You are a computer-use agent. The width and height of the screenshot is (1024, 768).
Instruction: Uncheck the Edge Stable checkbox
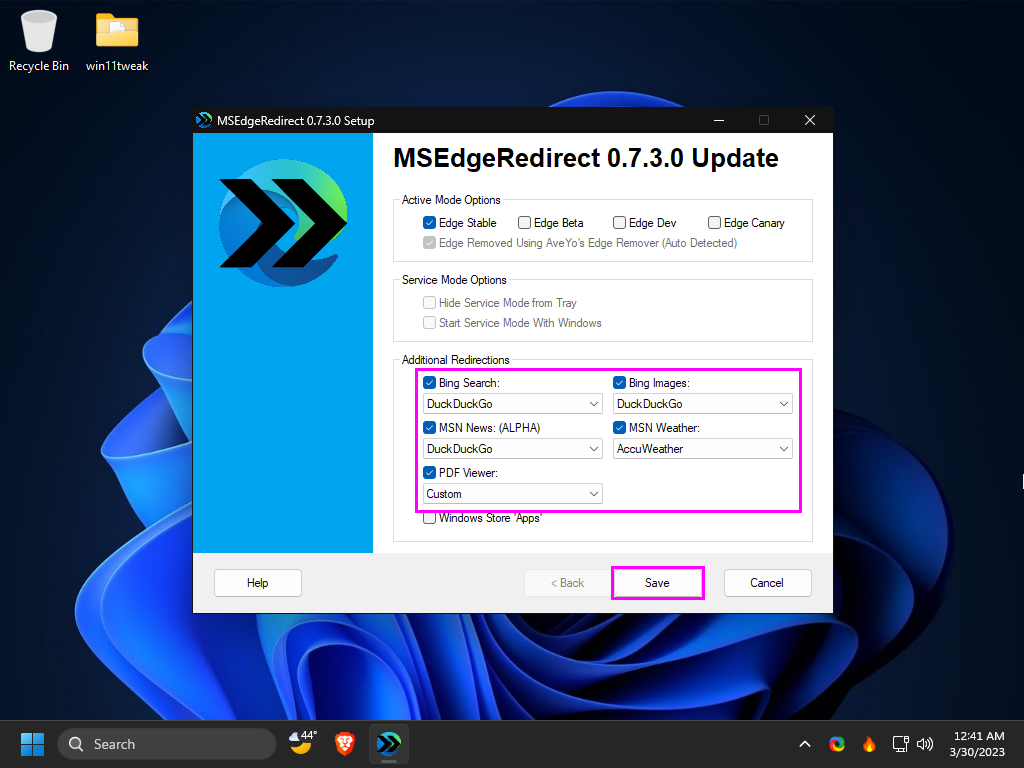429,223
